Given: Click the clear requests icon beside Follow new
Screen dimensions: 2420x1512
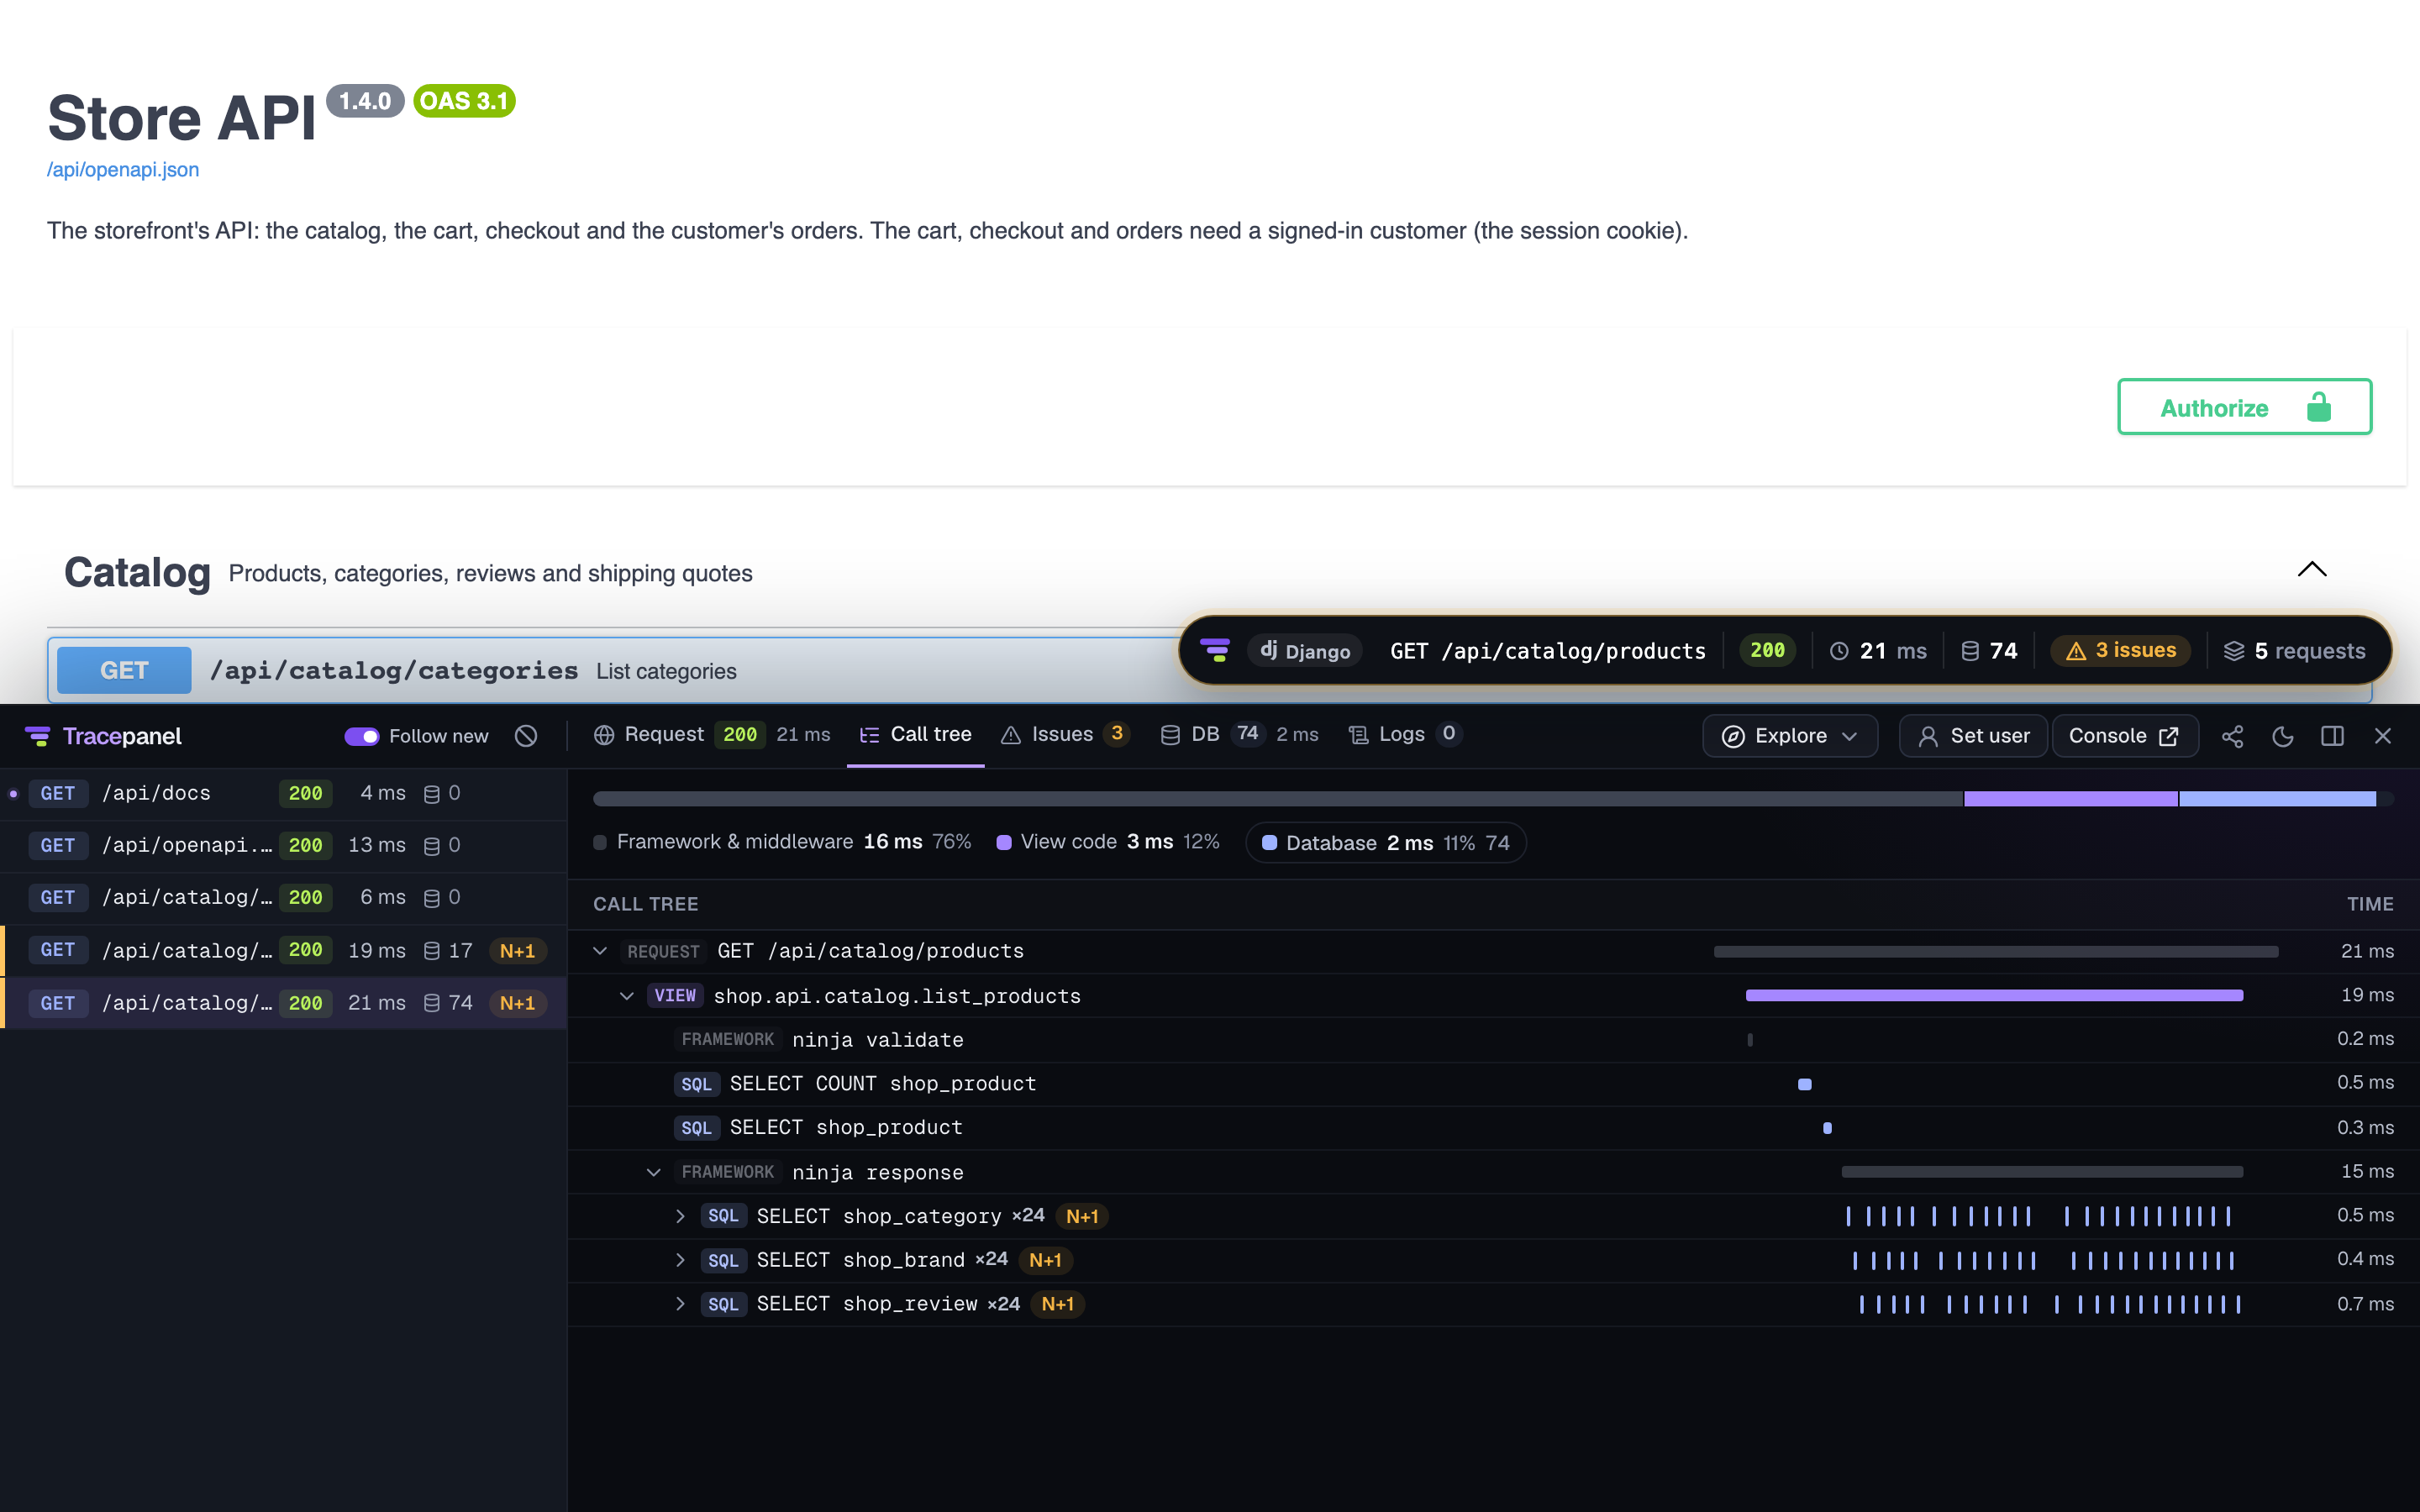Looking at the screenshot, I should 526,736.
